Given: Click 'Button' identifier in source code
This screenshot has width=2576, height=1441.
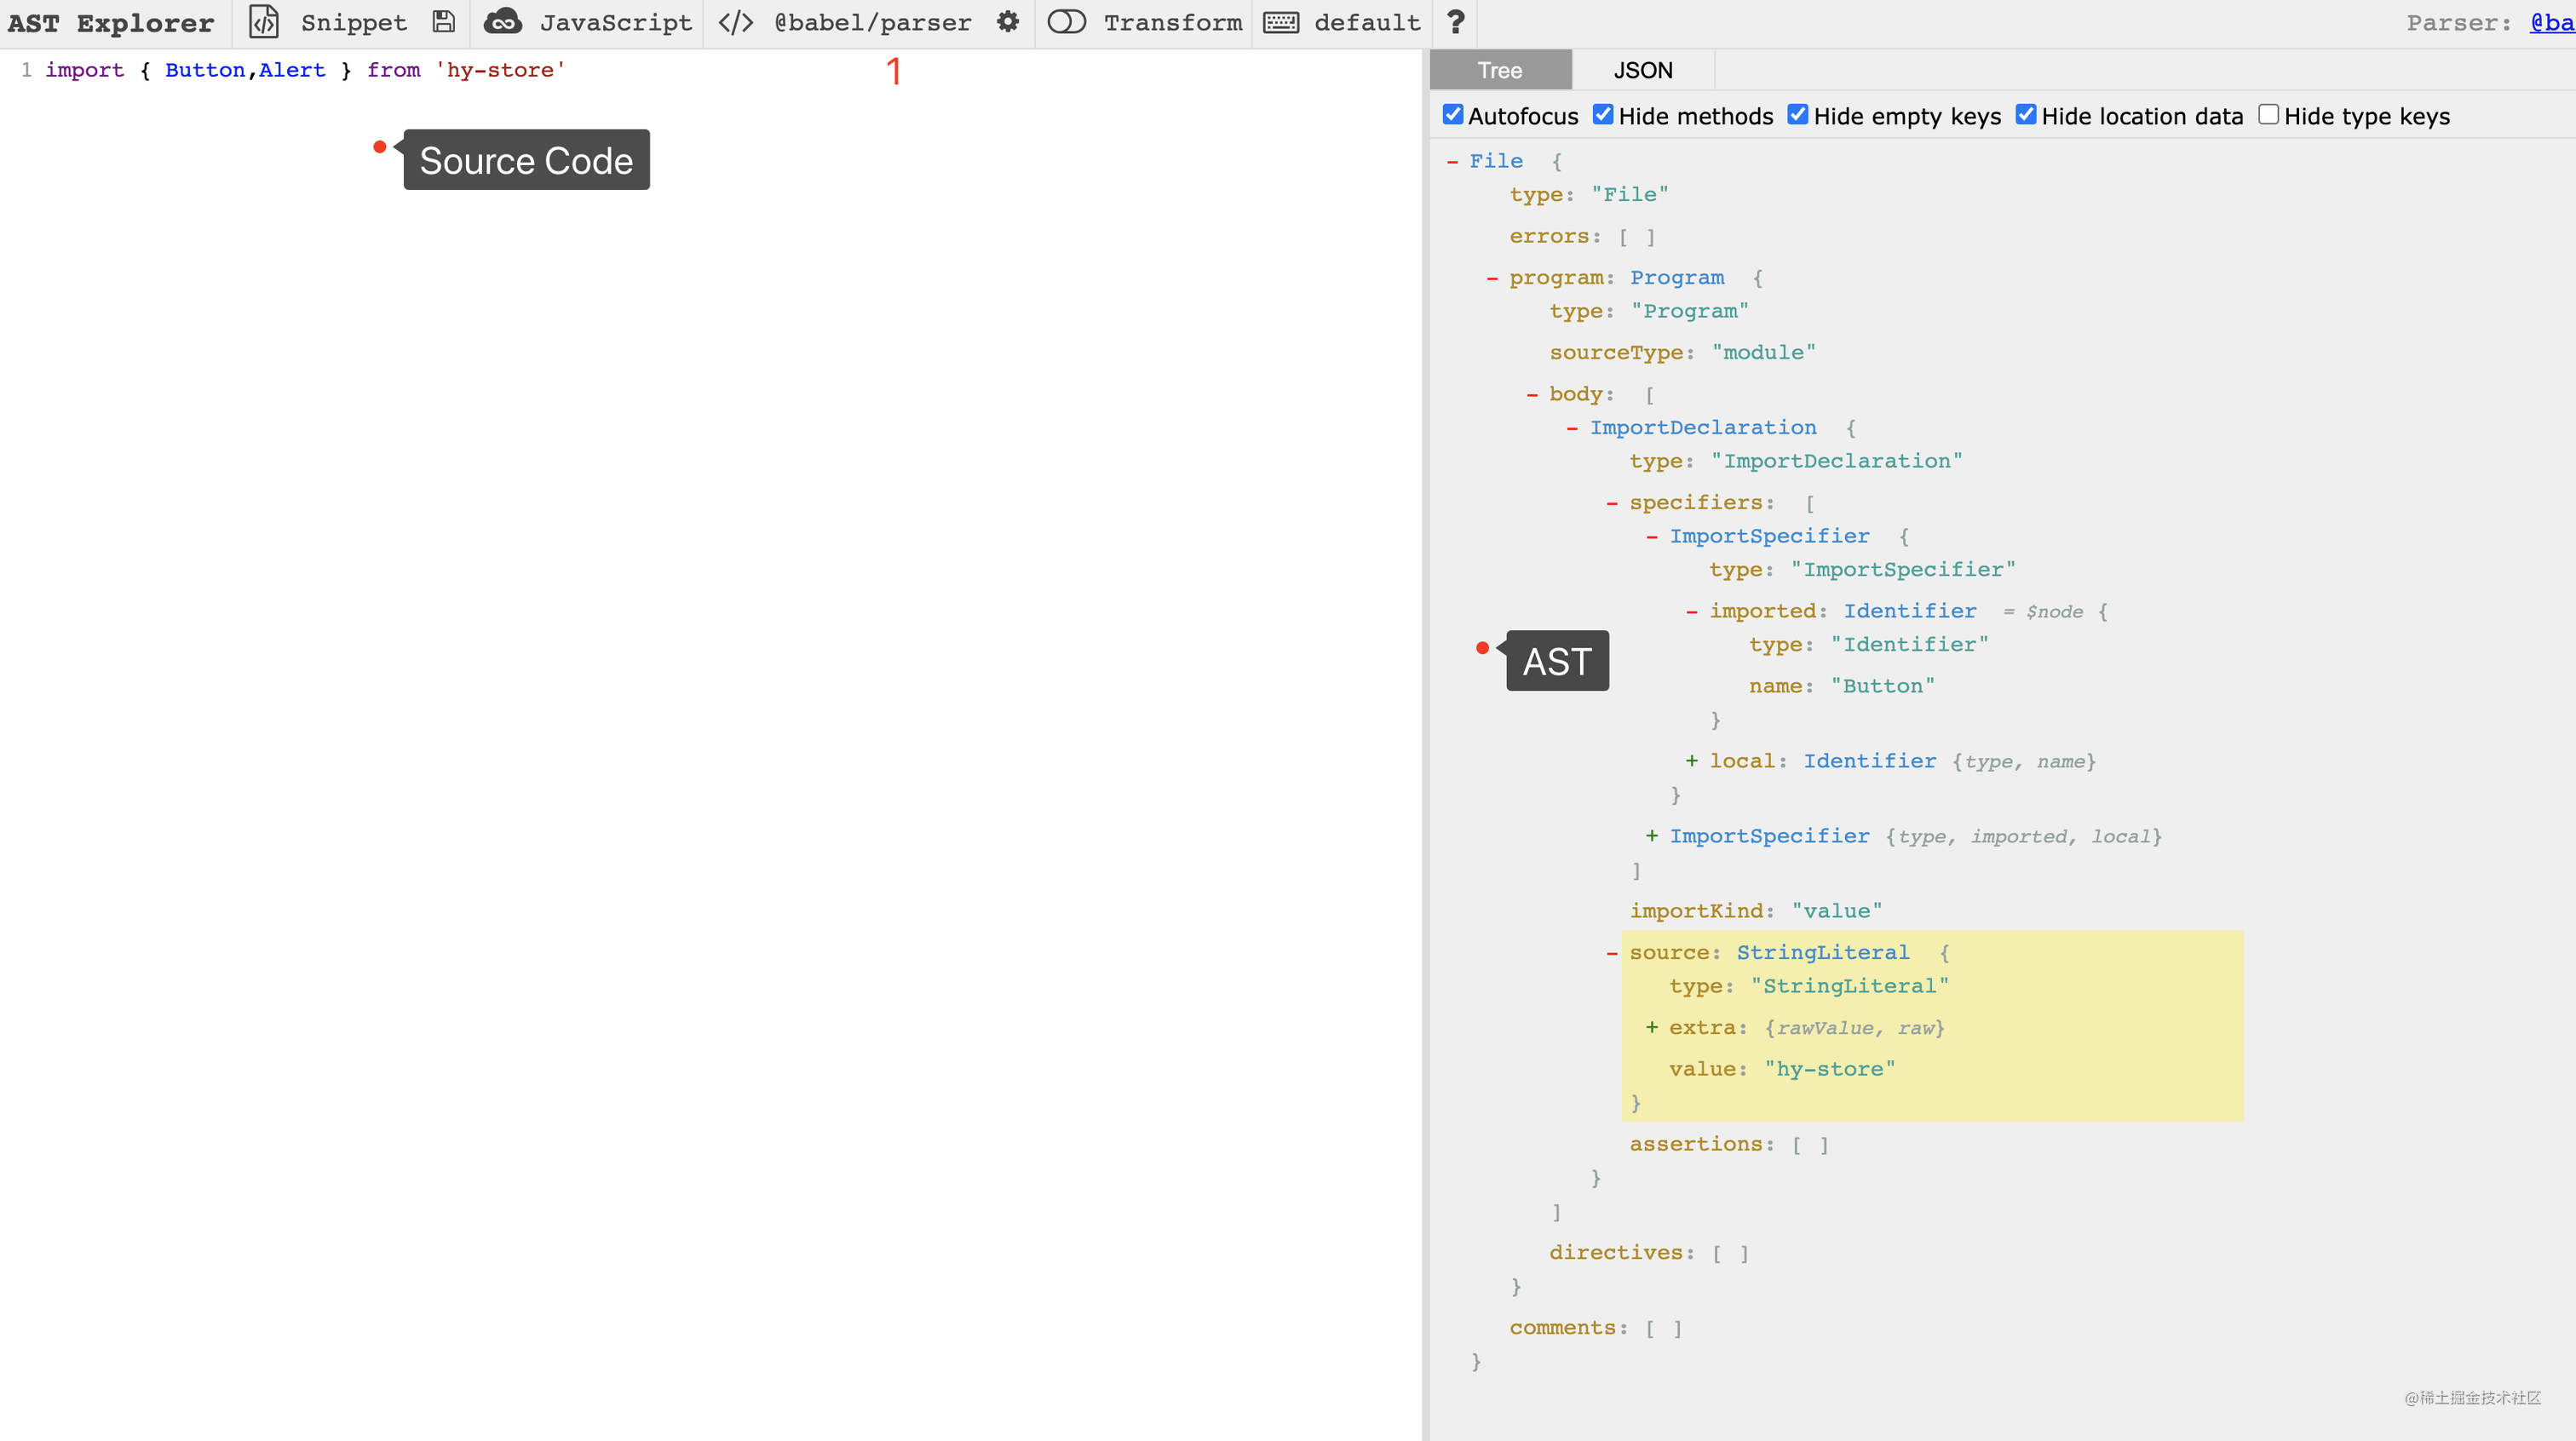Looking at the screenshot, I should point(205,70).
